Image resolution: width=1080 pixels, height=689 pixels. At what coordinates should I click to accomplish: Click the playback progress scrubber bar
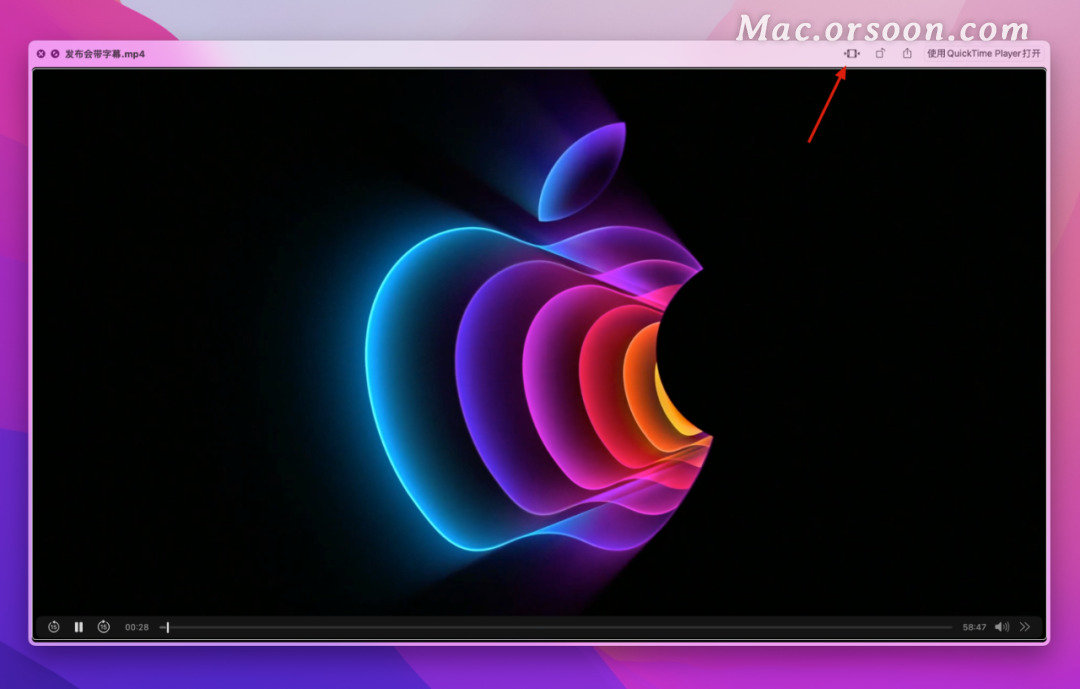point(556,627)
